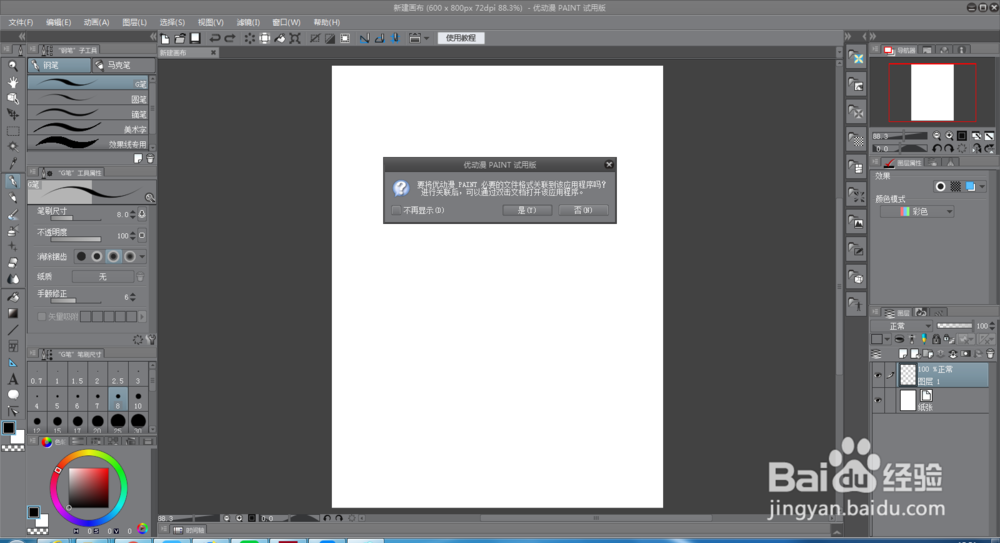Viewport: 1000px width, 543px height.
Task: Select the Gradient tool
Action: point(13,313)
